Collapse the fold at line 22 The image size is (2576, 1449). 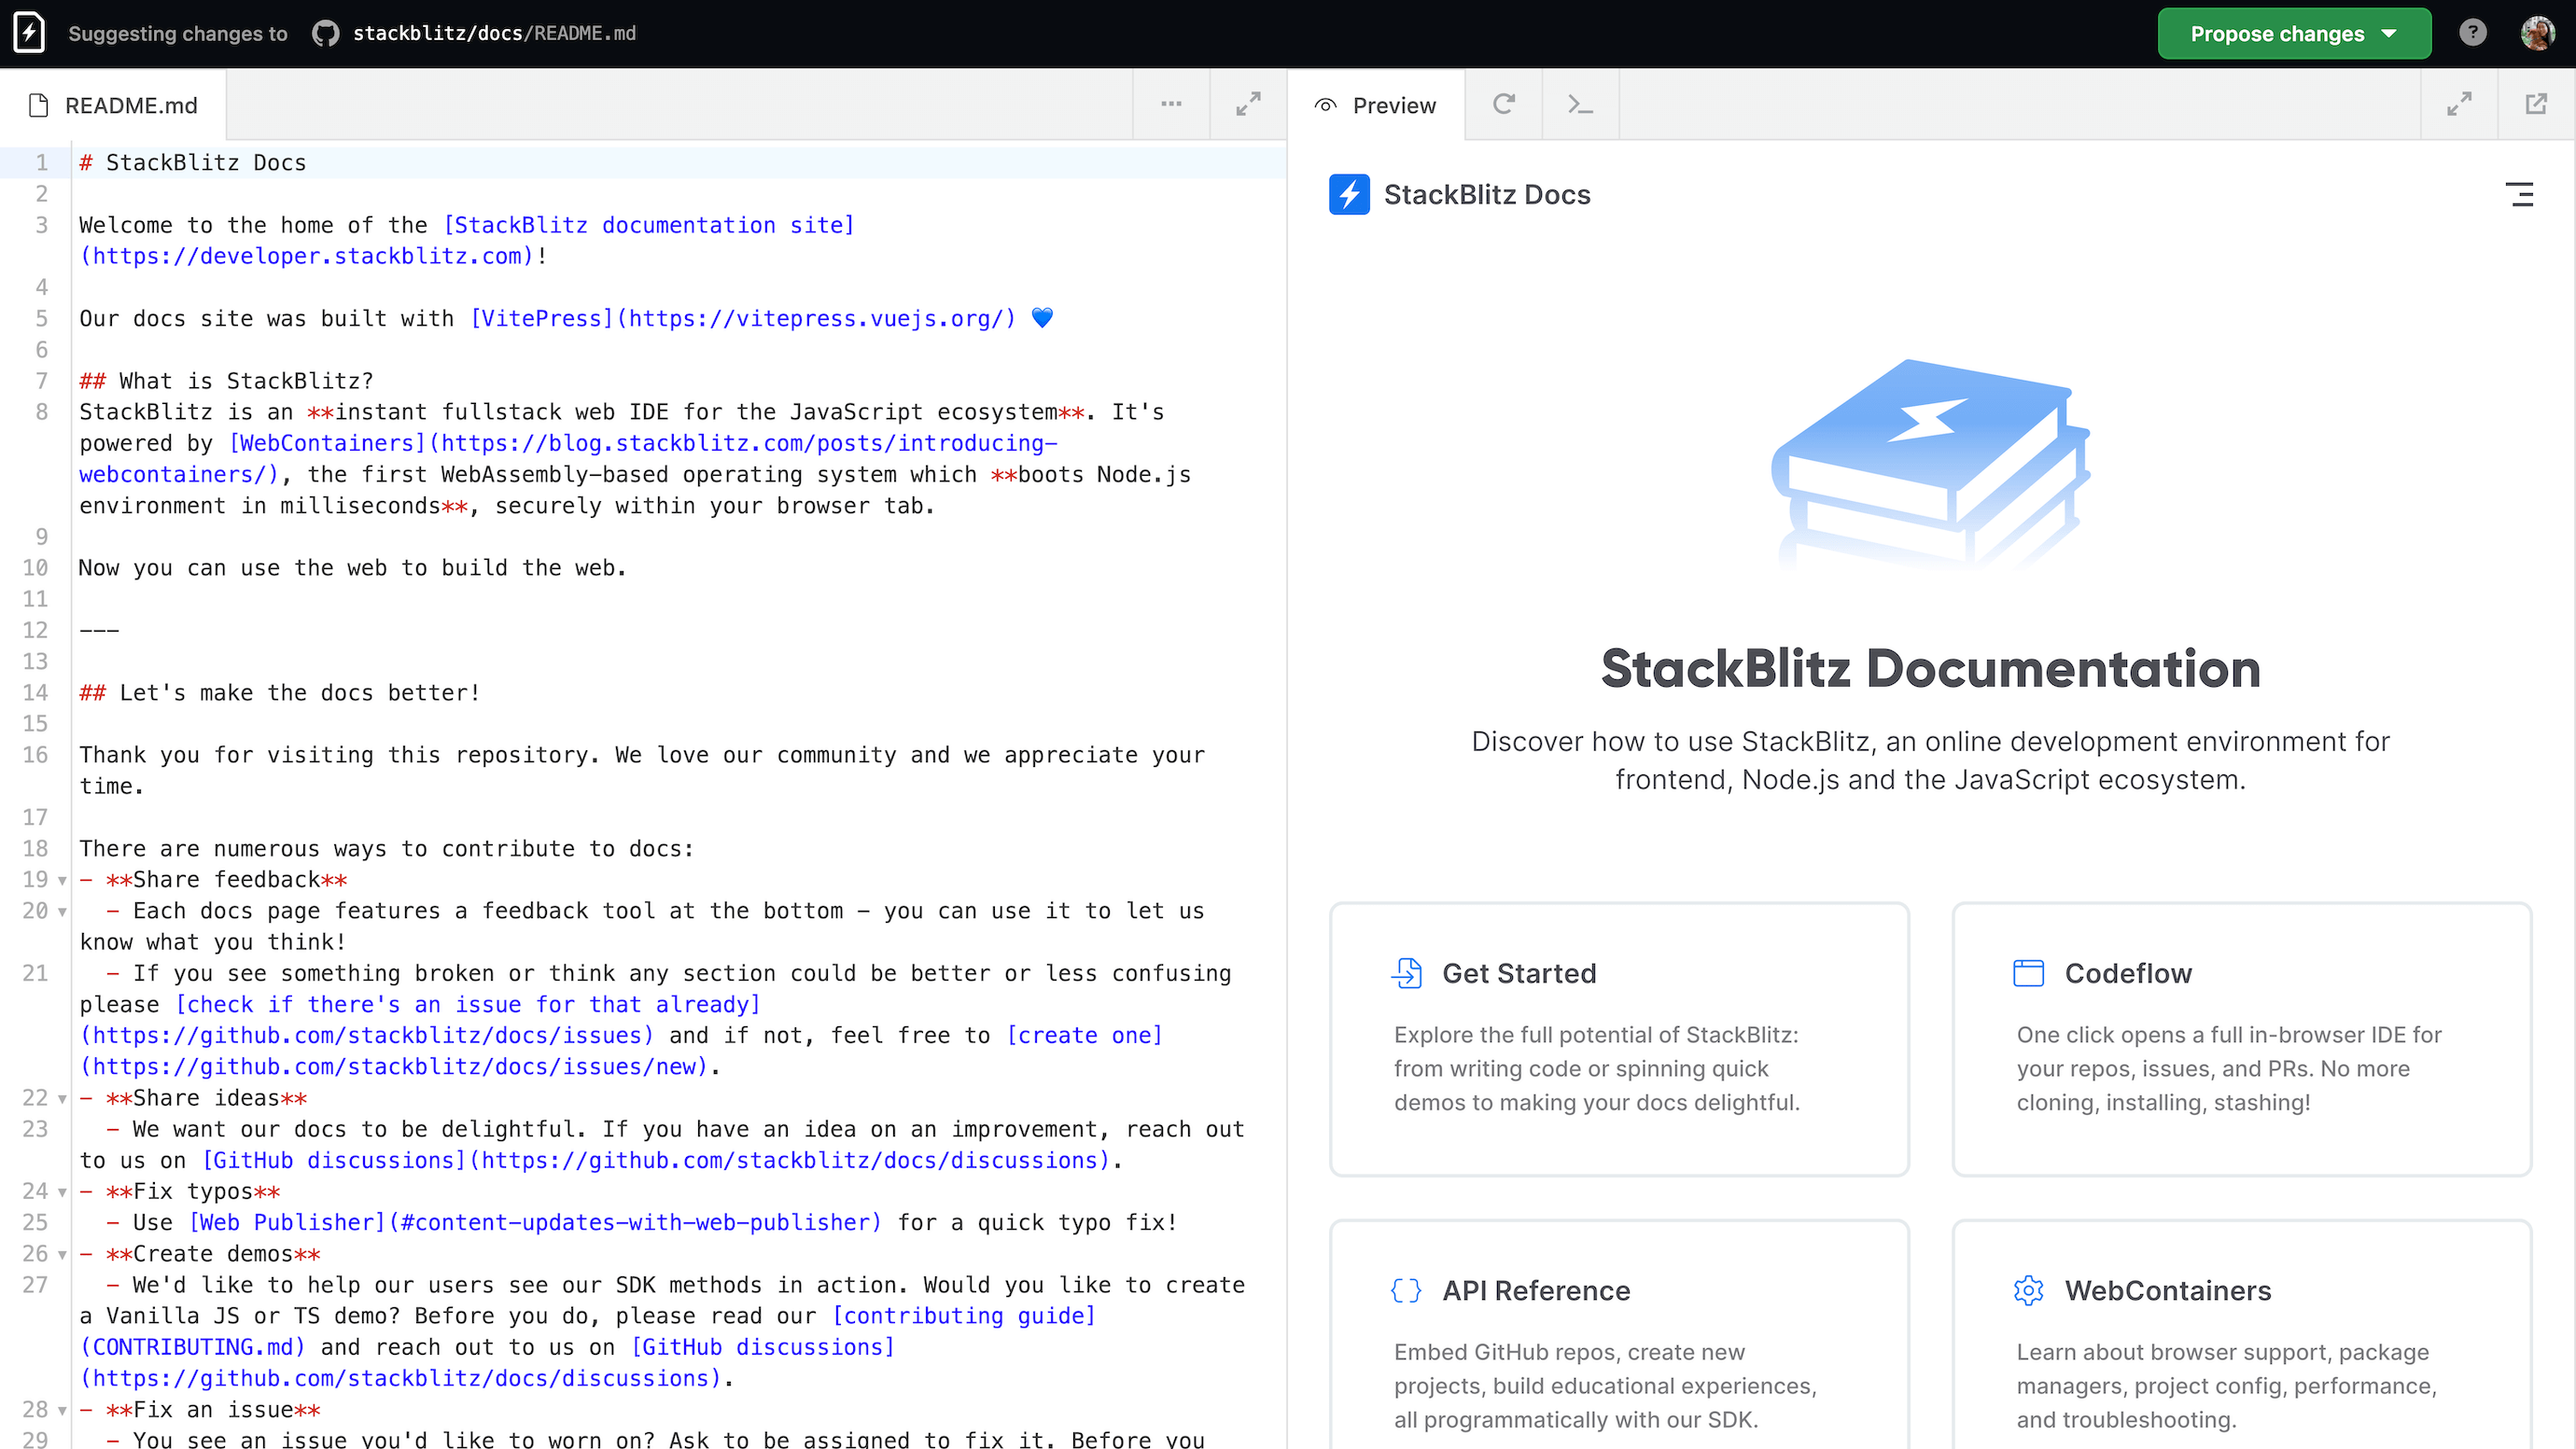pyautogui.click(x=62, y=1098)
